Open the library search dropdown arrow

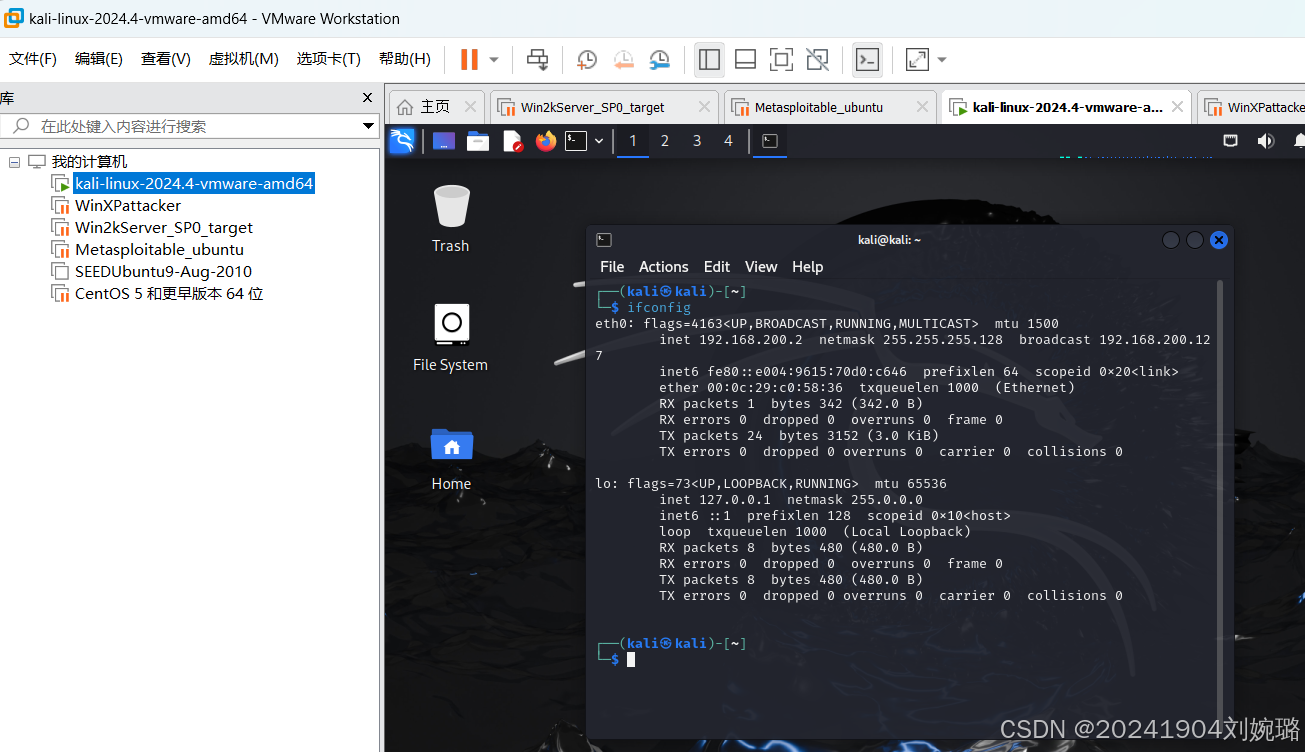point(368,126)
